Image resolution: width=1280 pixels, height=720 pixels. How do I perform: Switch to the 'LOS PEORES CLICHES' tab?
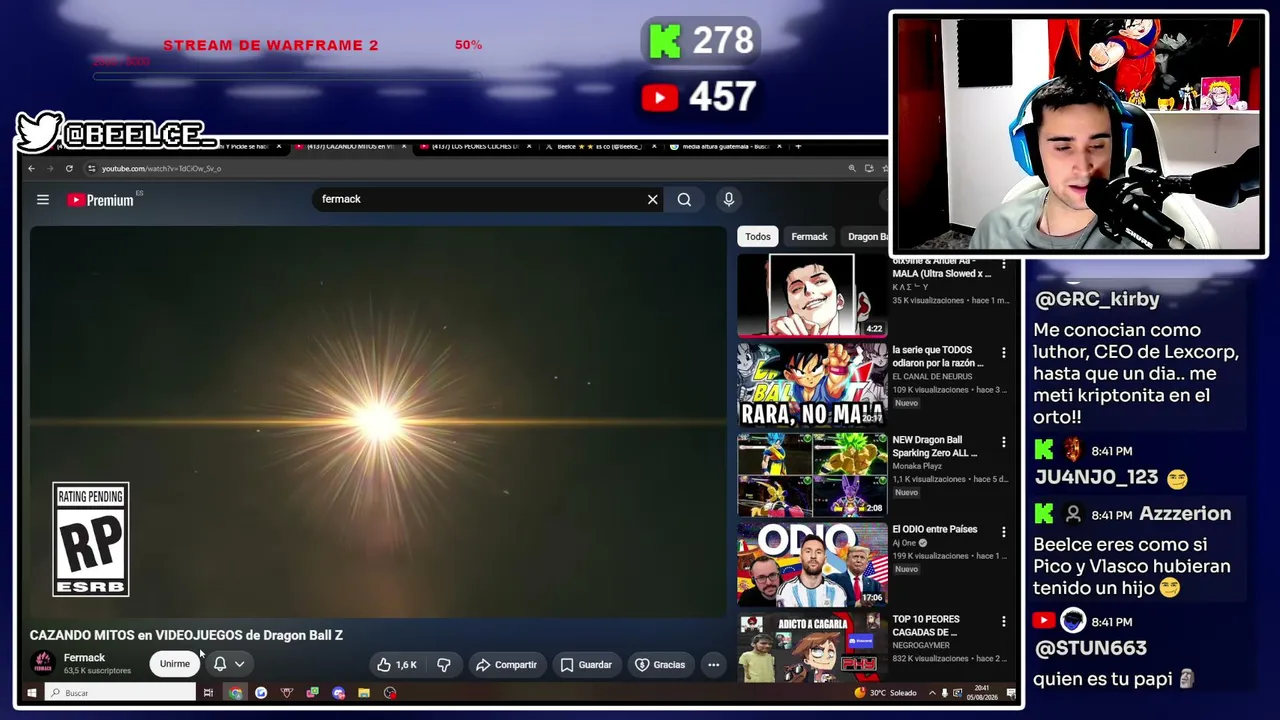475,147
